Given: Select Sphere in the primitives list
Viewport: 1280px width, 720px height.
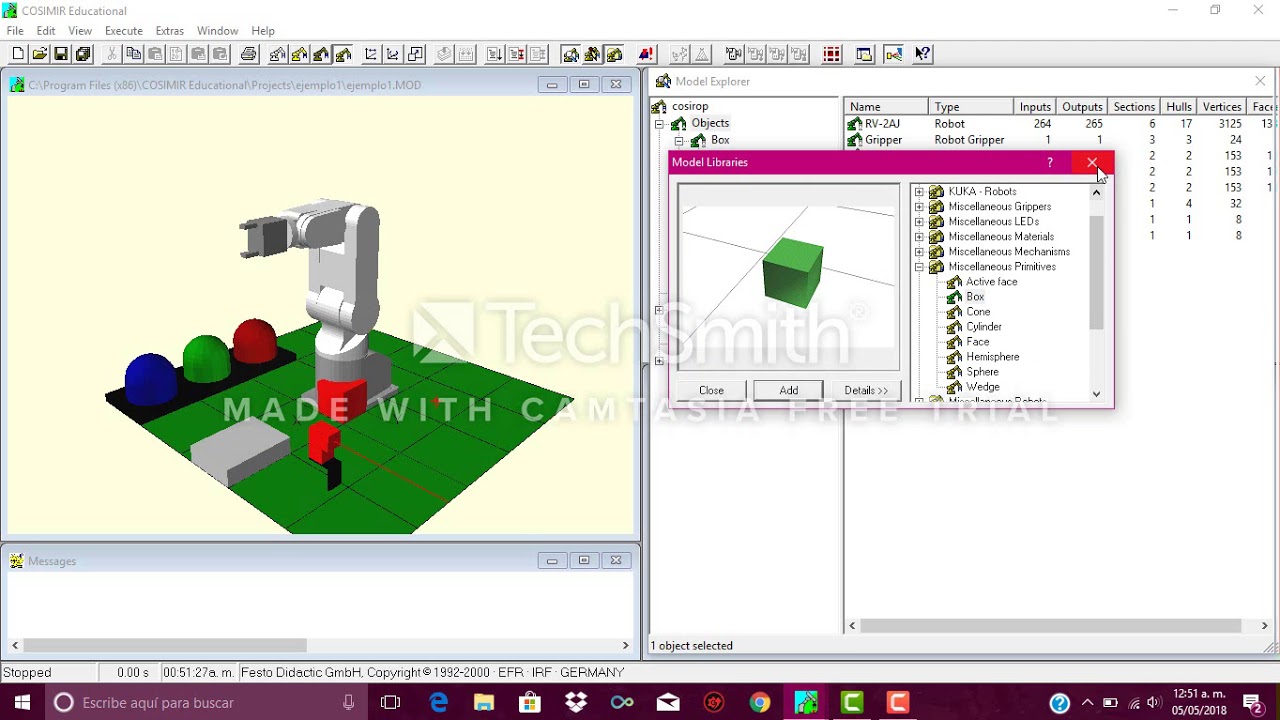Looking at the screenshot, I should 982,372.
